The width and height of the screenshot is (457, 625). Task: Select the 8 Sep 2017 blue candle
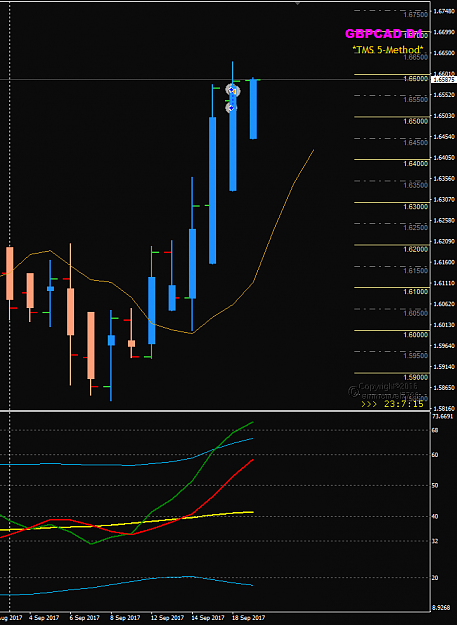pos(111,340)
